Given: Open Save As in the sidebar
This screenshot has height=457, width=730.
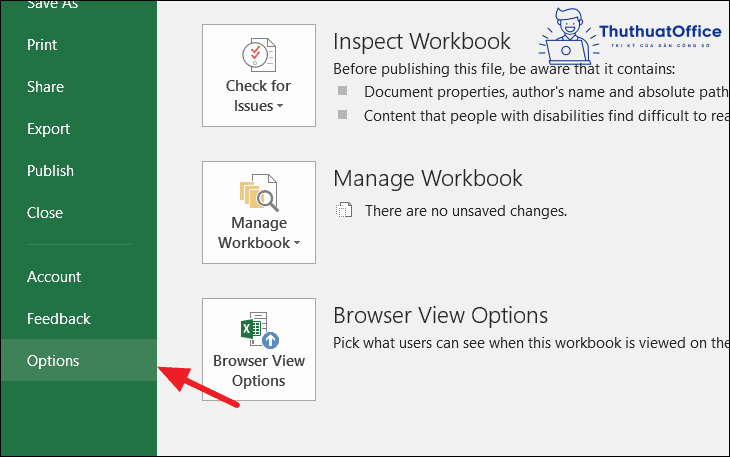Looking at the screenshot, I should tap(54, 5).
